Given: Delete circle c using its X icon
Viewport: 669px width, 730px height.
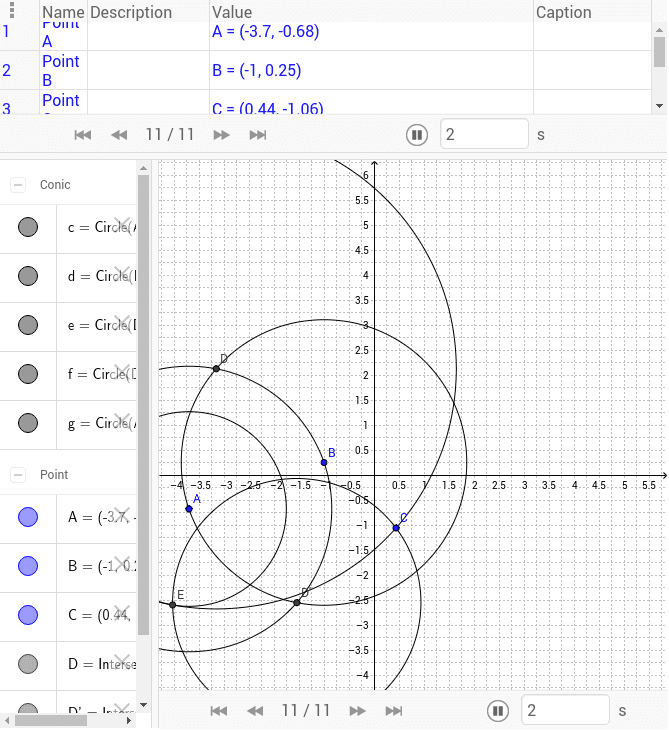Looking at the screenshot, I should click(122, 225).
